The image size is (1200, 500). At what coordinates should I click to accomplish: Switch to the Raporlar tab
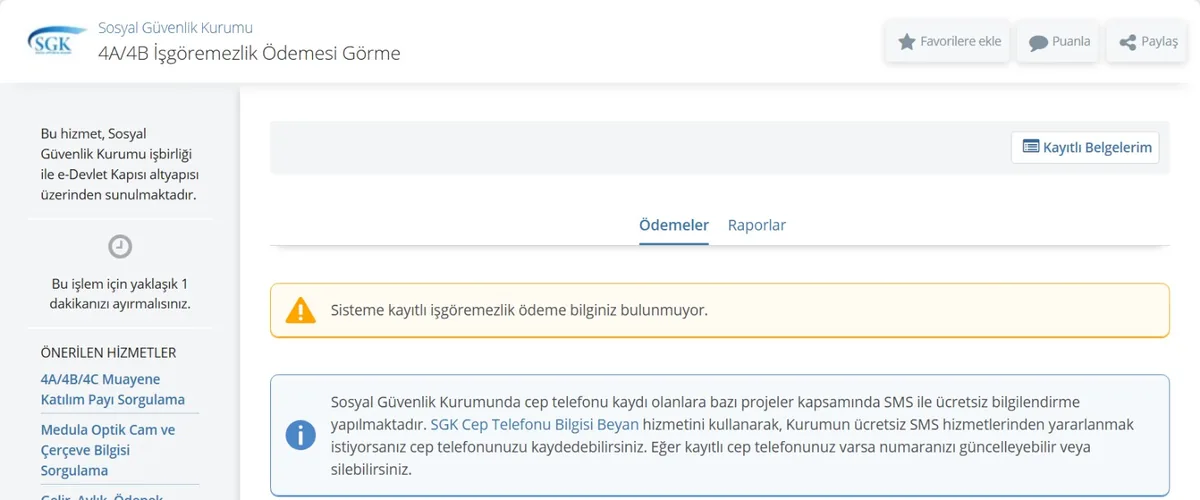point(757,225)
